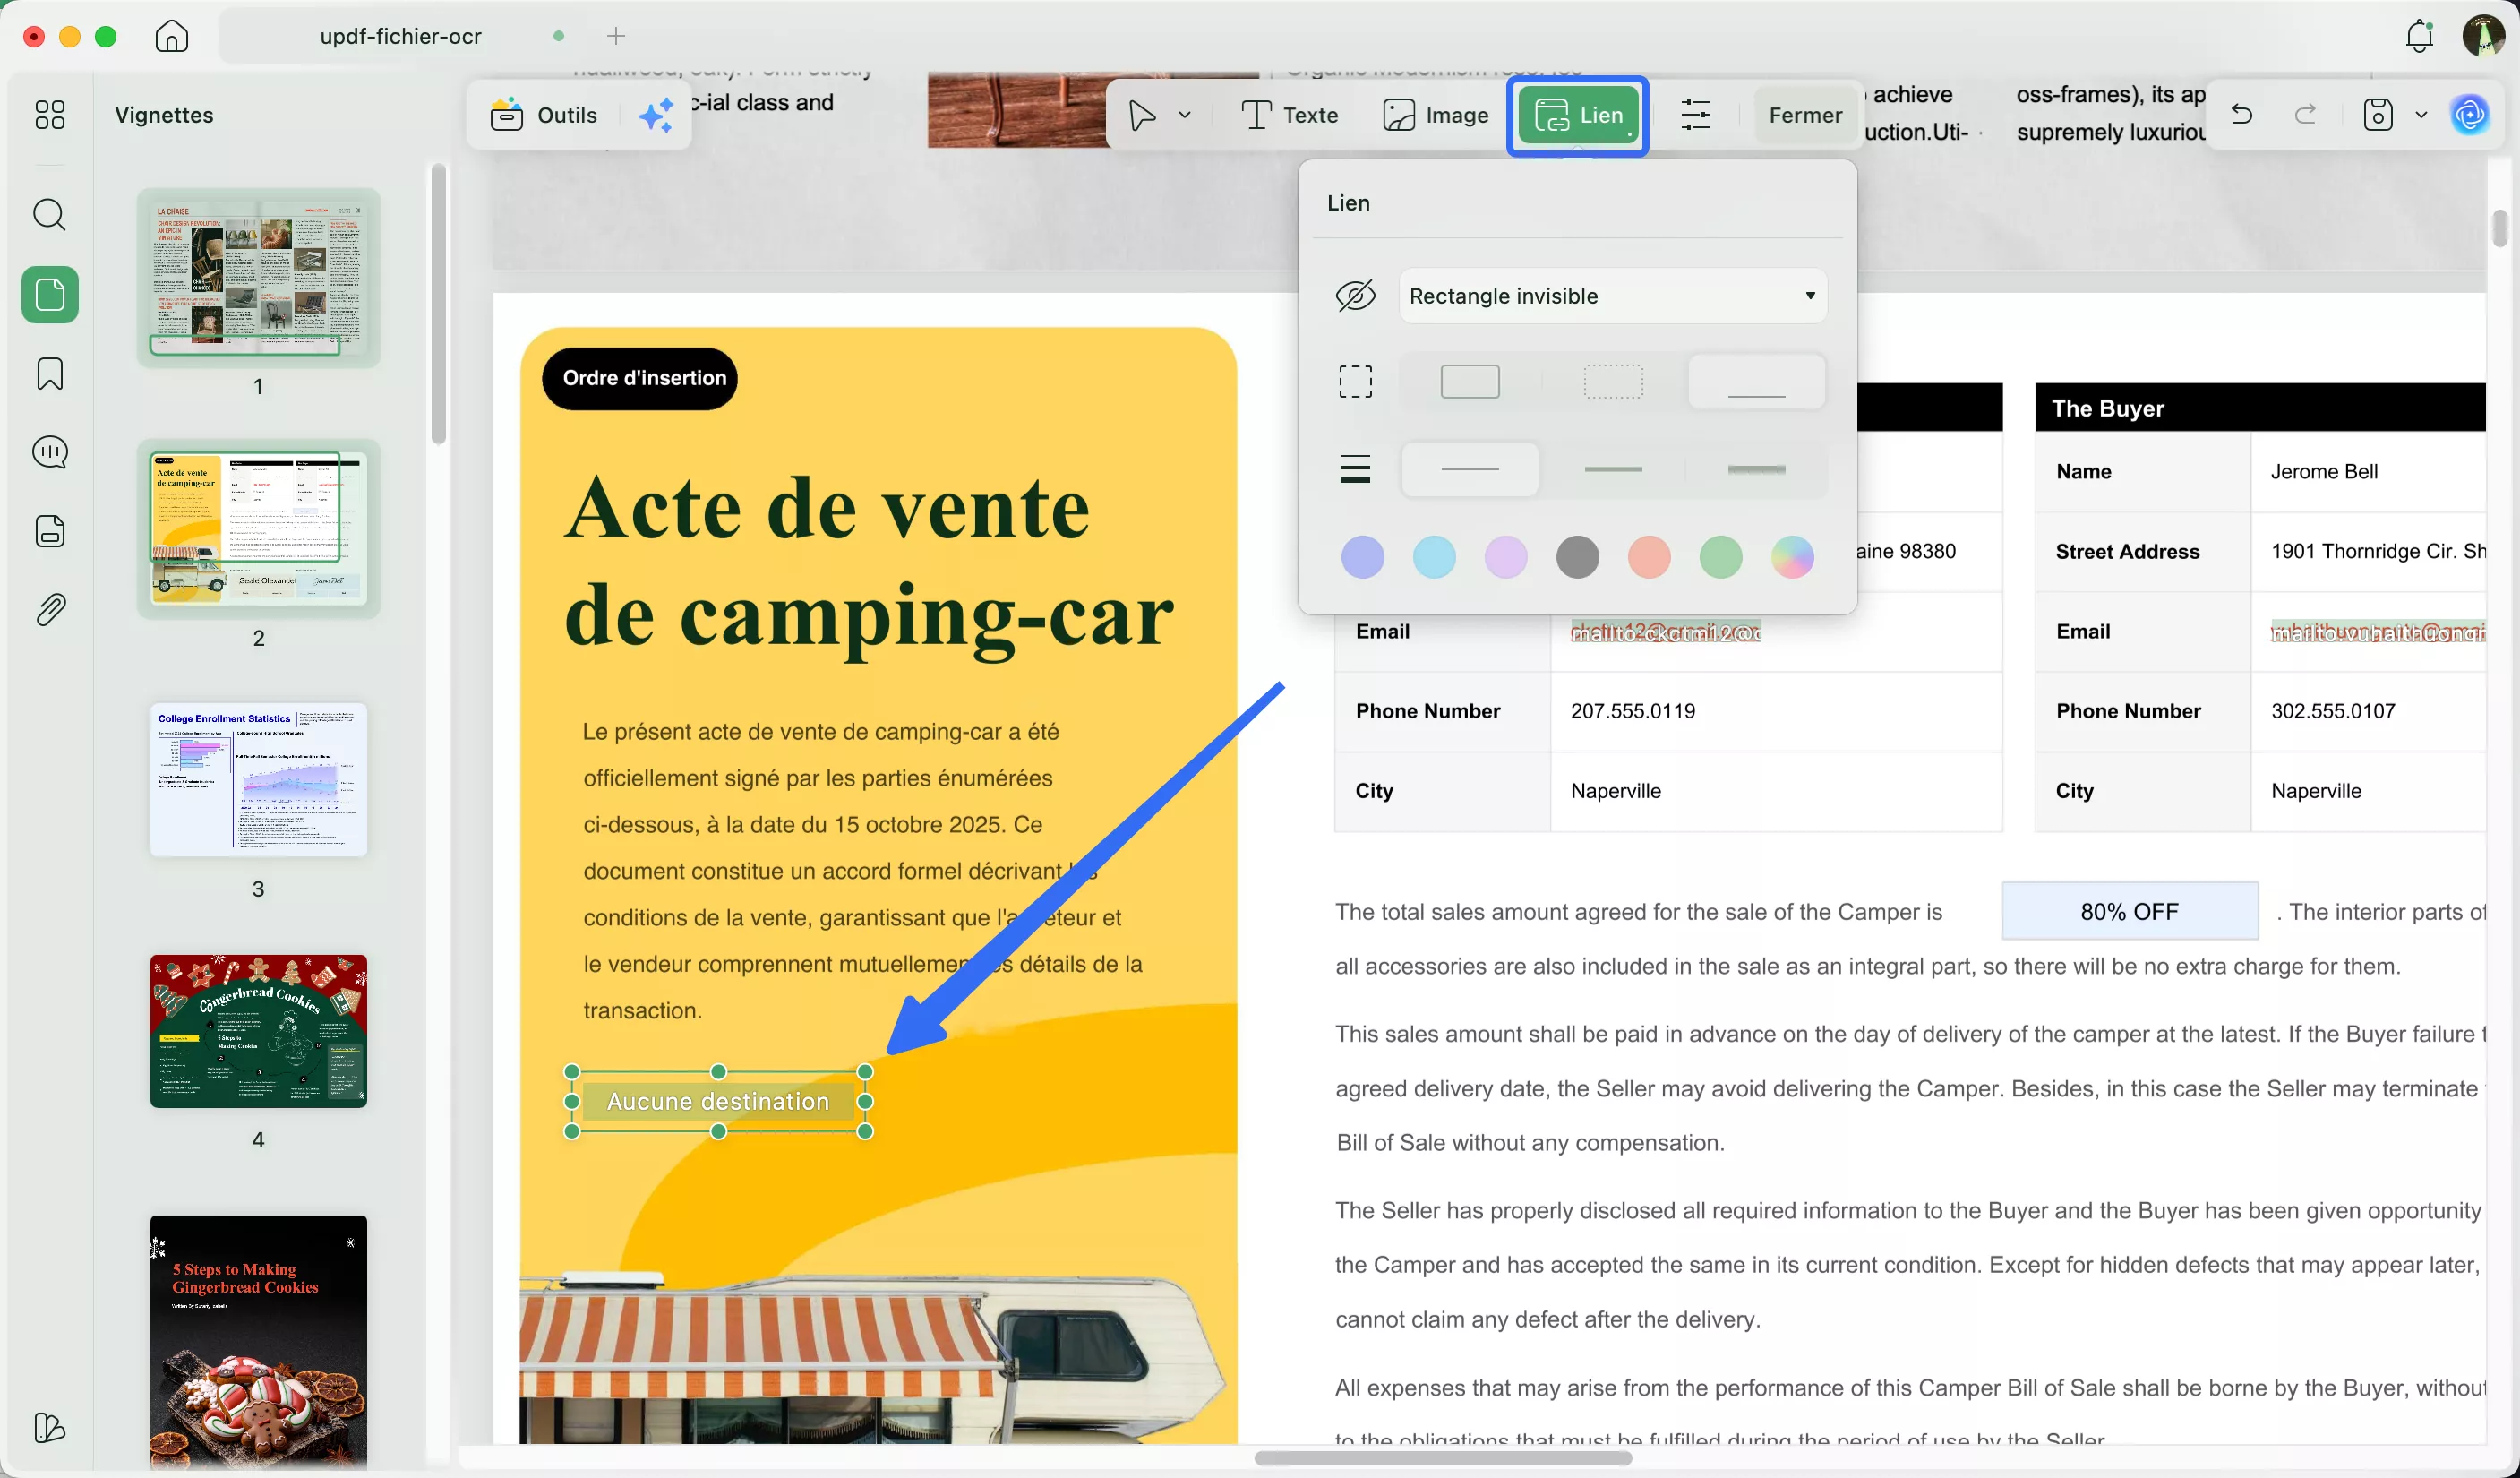Viewport: 2520px width, 1478px height.
Task: Open the selection tool dropdown arrow
Action: click(1185, 114)
